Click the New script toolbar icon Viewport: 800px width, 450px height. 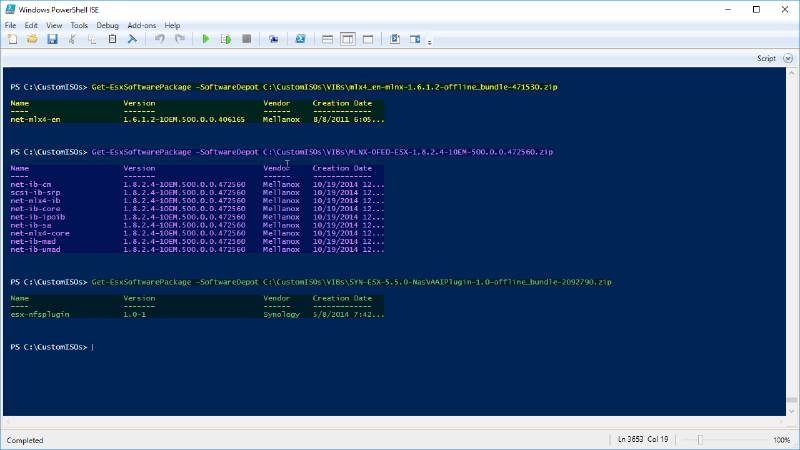click(x=13, y=39)
